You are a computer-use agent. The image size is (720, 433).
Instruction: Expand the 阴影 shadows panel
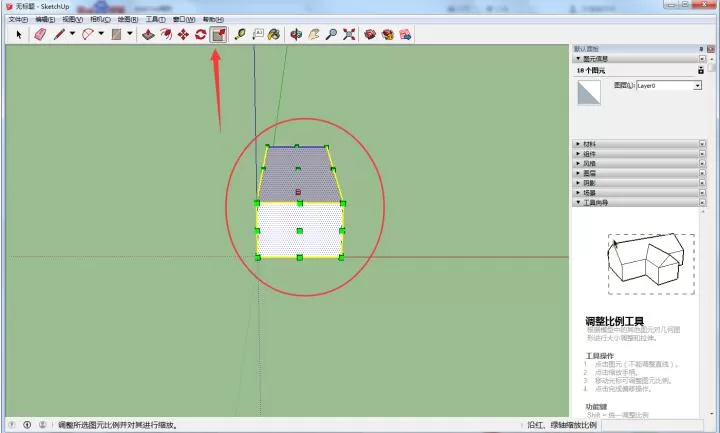[x=578, y=183]
